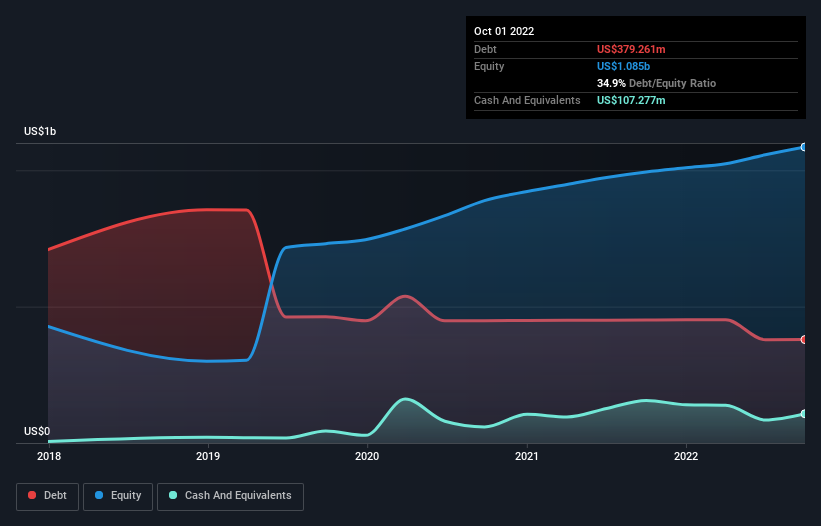Click the 2021 x-axis label
821x526 pixels.
(x=527, y=456)
